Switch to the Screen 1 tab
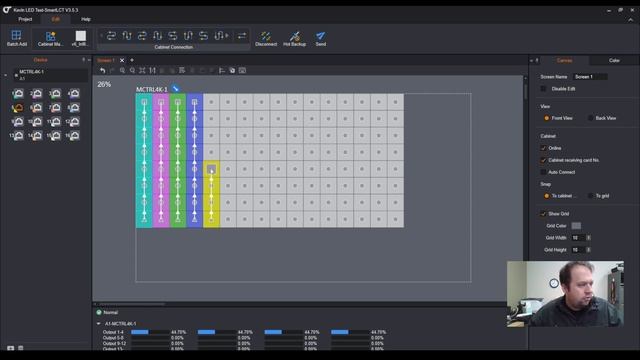The image size is (640, 360). point(106,60)
